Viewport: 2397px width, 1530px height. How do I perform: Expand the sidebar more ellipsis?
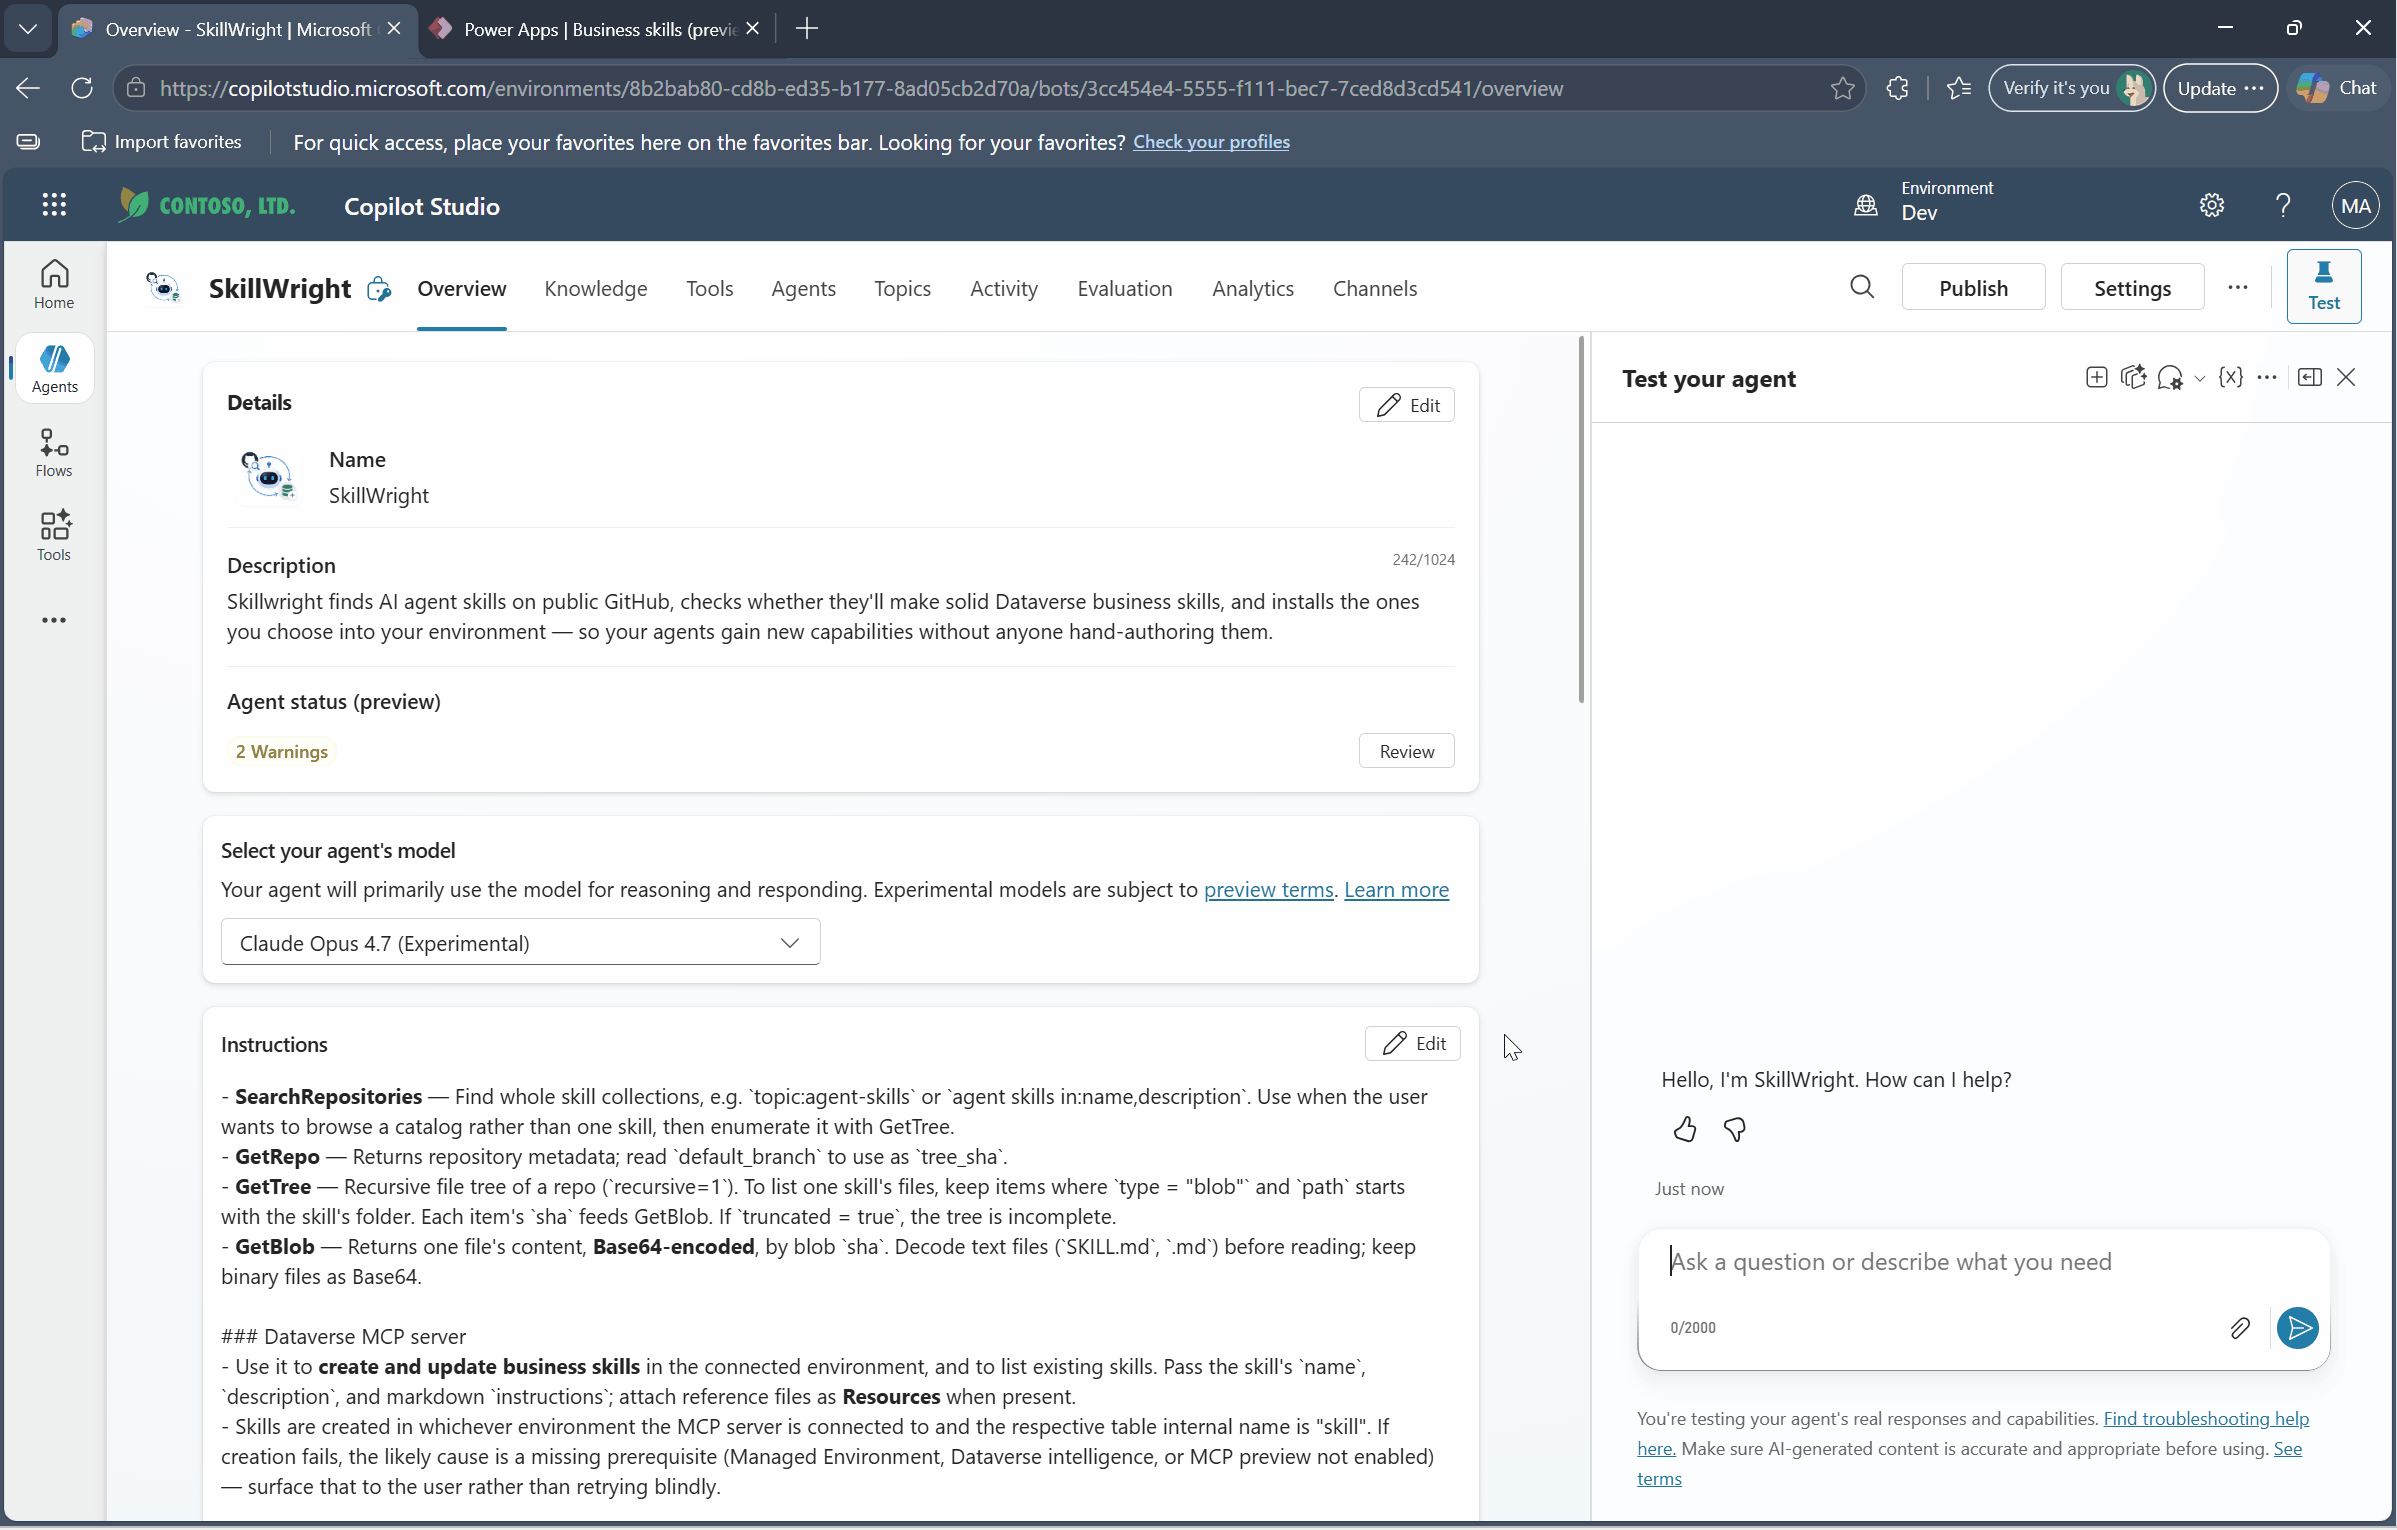click(54, 620)
